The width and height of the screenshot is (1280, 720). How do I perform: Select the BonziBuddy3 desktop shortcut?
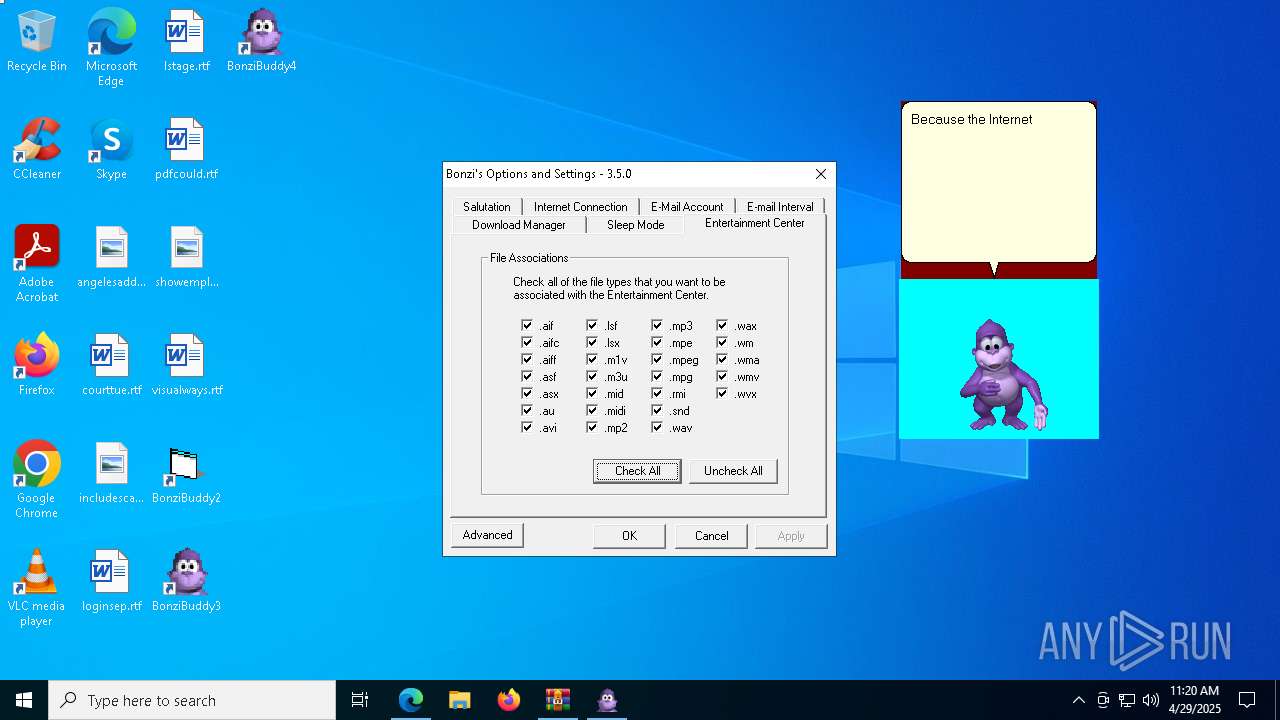[186, 581]
